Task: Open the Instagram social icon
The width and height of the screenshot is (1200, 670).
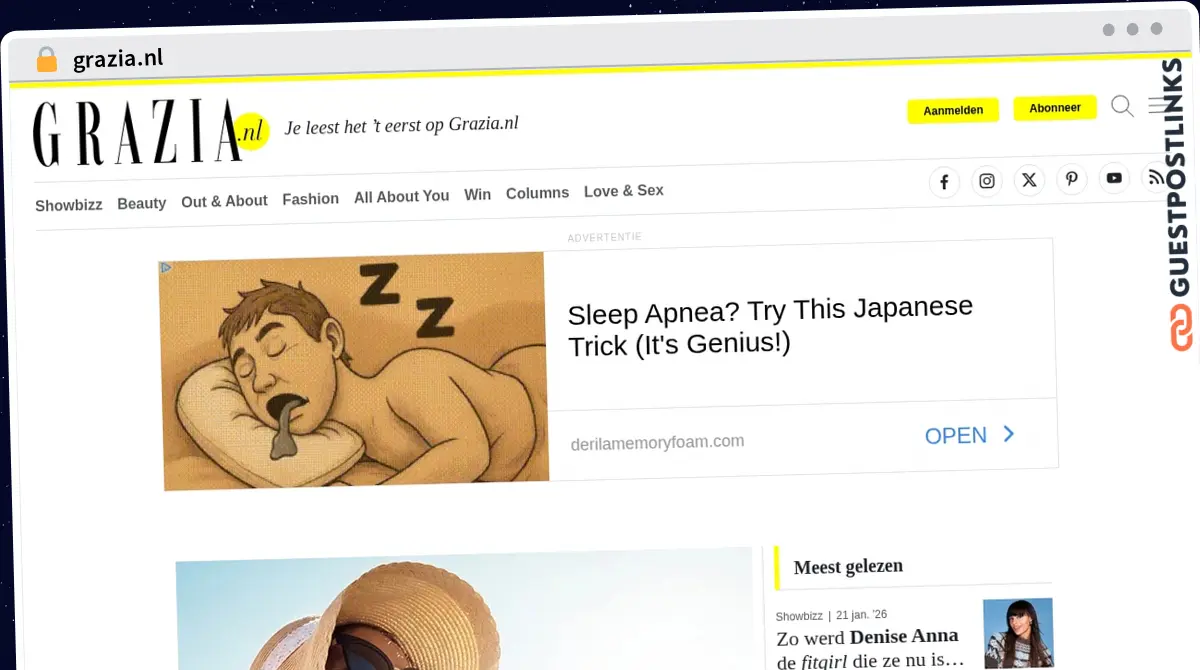Action: point(987,181)
